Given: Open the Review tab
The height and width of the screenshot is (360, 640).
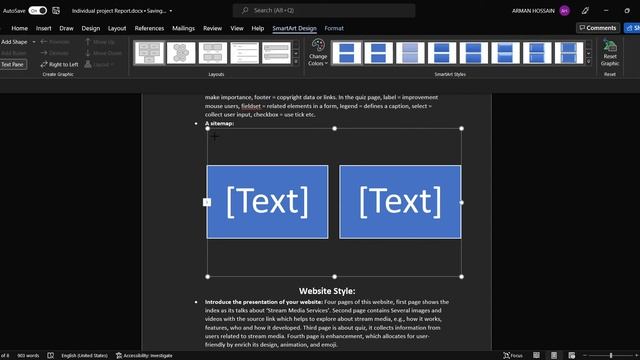Looking at the screenshot, I should (x=212, y=28).
